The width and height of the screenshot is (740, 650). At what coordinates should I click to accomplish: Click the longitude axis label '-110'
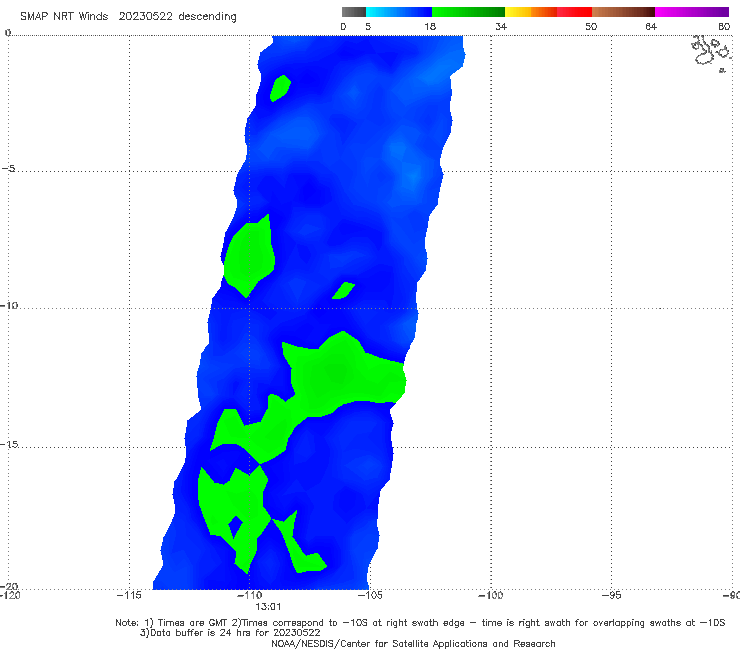pos(249,595)
